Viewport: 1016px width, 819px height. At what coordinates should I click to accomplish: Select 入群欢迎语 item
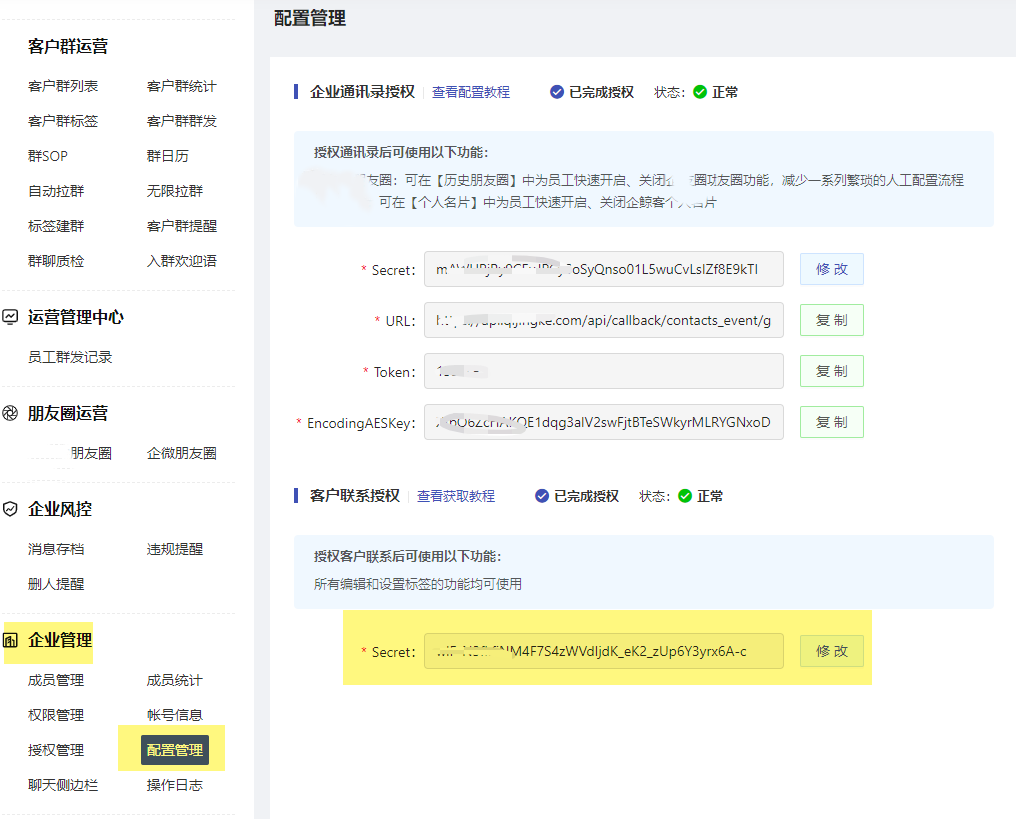pos(181,261)
